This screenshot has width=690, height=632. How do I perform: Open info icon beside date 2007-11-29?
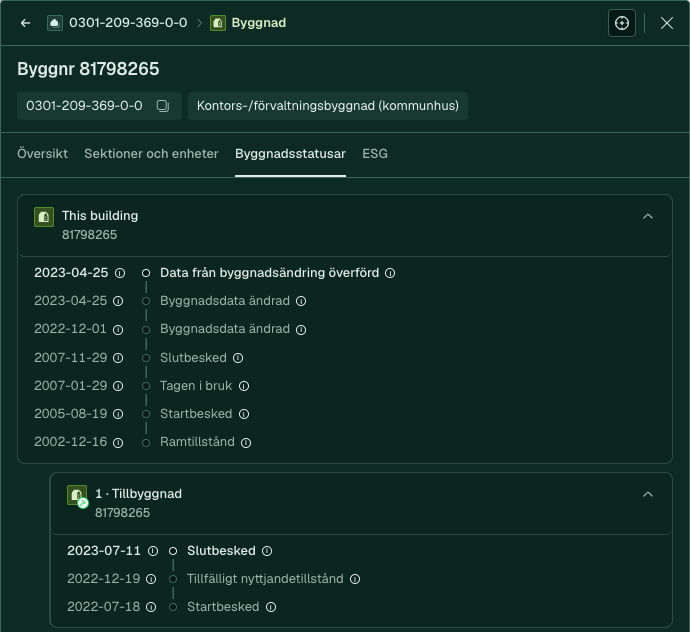click(x=118, y=358)
